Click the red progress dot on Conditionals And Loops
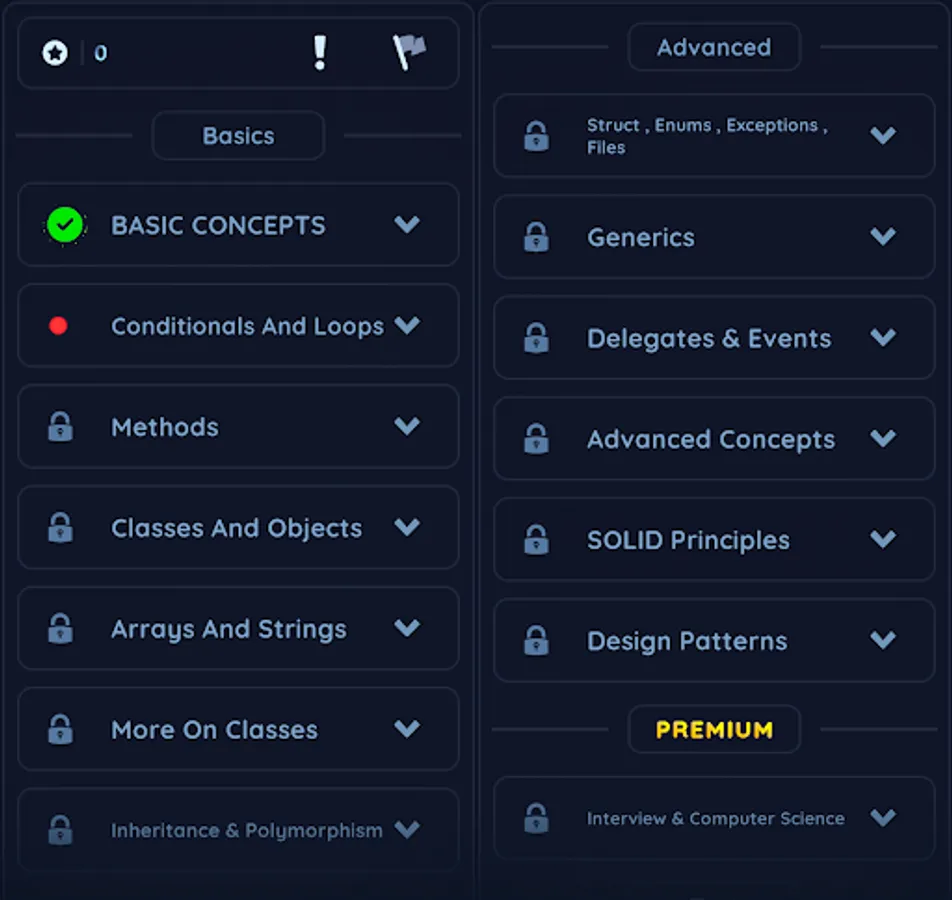Viewport: 952px width, 900px height. click(x=58, y=326)
